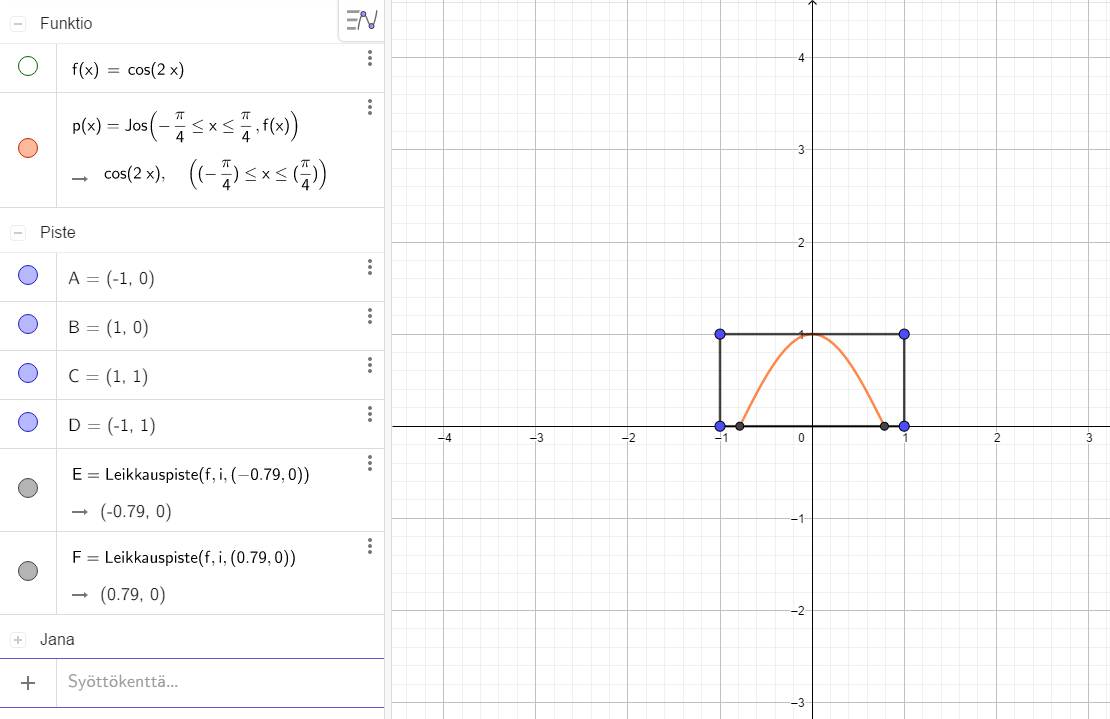Image resolution: width=1110 pixels, height=719 pixels.
Task: Open more options for intersection point F
Action: click(x=370, y=546)
